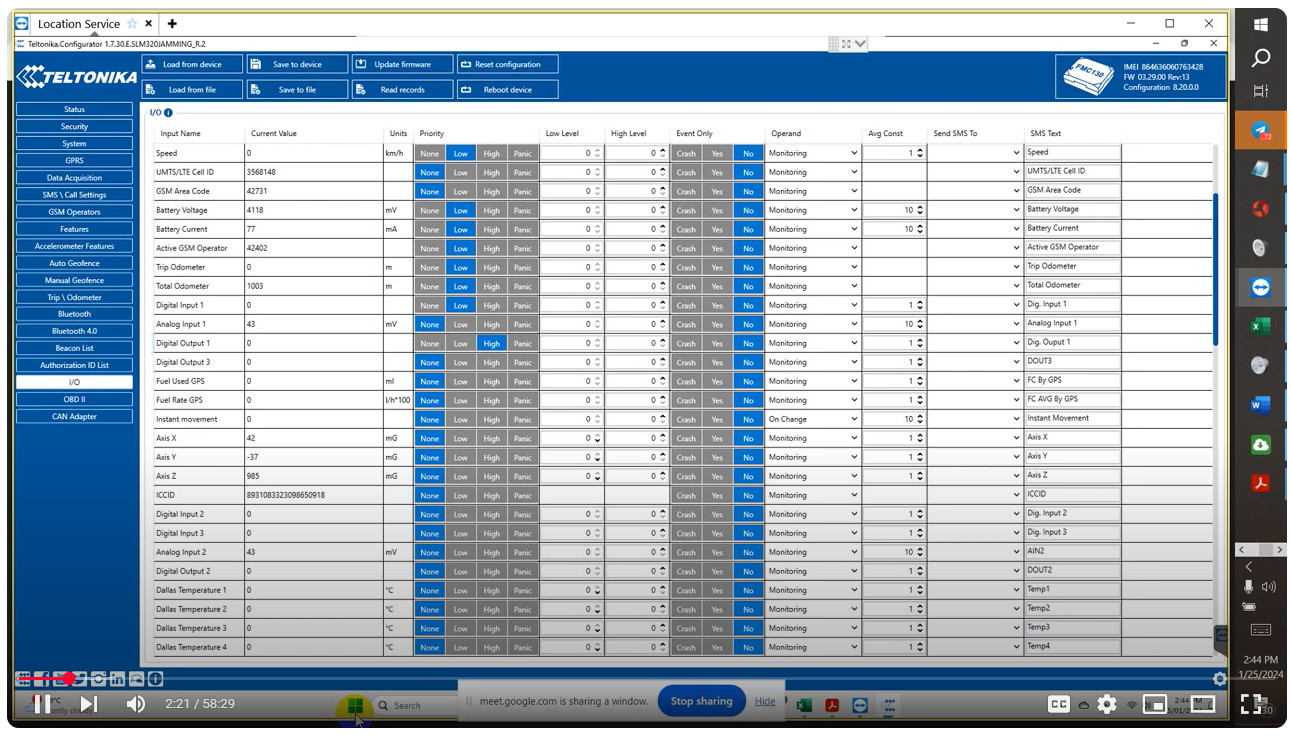Open Instant movement Operand dropdown (On Change)
1291x736 pixels.
pyautogui.click(x=813, y=419)
